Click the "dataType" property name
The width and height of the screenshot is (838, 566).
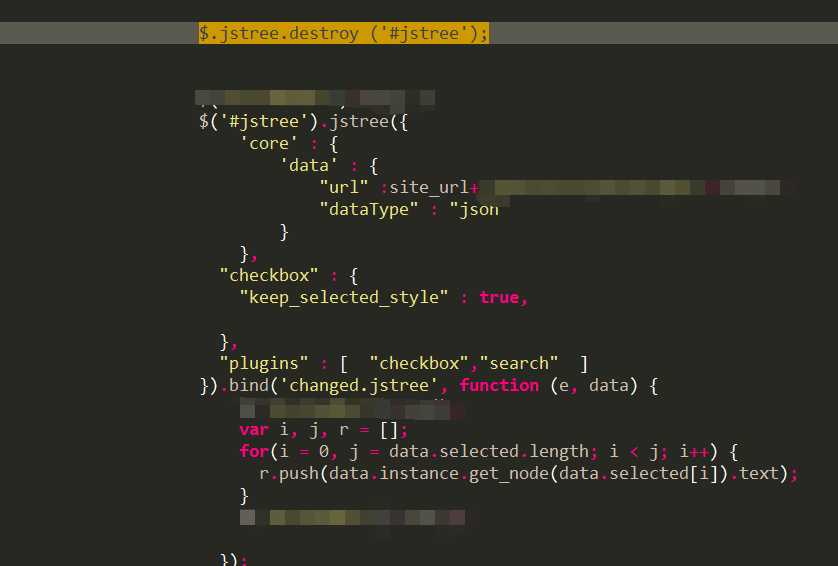pyautogui.click(x=369, y=210)
